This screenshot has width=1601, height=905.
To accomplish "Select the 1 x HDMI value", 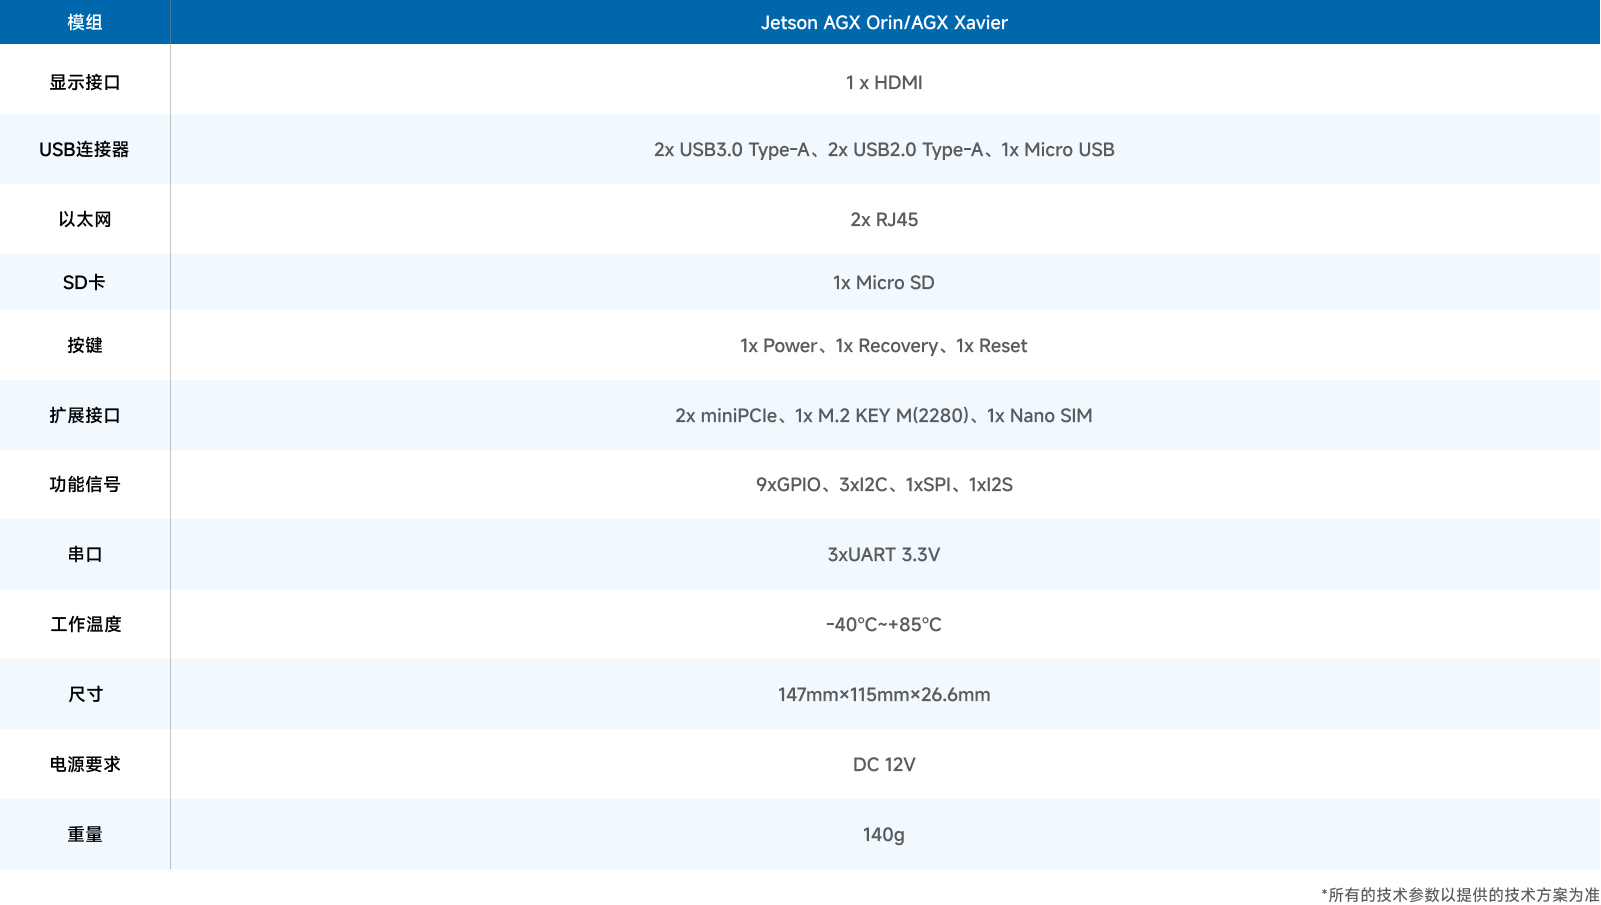I will coord(884,82).
